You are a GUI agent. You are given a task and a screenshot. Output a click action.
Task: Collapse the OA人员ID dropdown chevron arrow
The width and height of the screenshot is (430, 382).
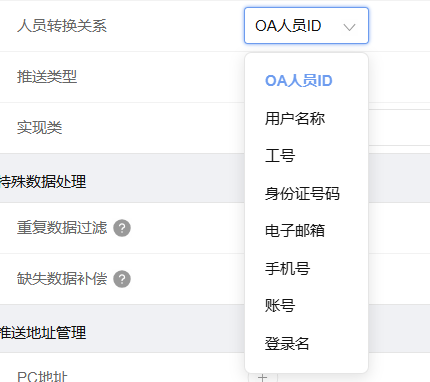(x=349, y=27)
